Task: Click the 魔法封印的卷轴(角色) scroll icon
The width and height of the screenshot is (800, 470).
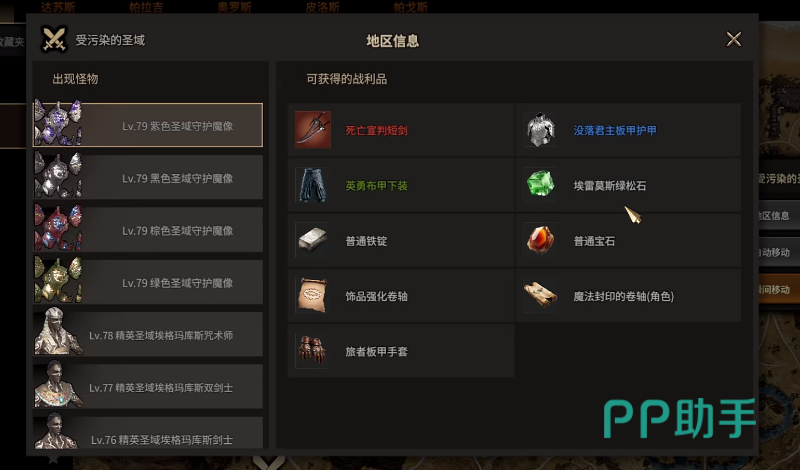Action: [540, 295]
